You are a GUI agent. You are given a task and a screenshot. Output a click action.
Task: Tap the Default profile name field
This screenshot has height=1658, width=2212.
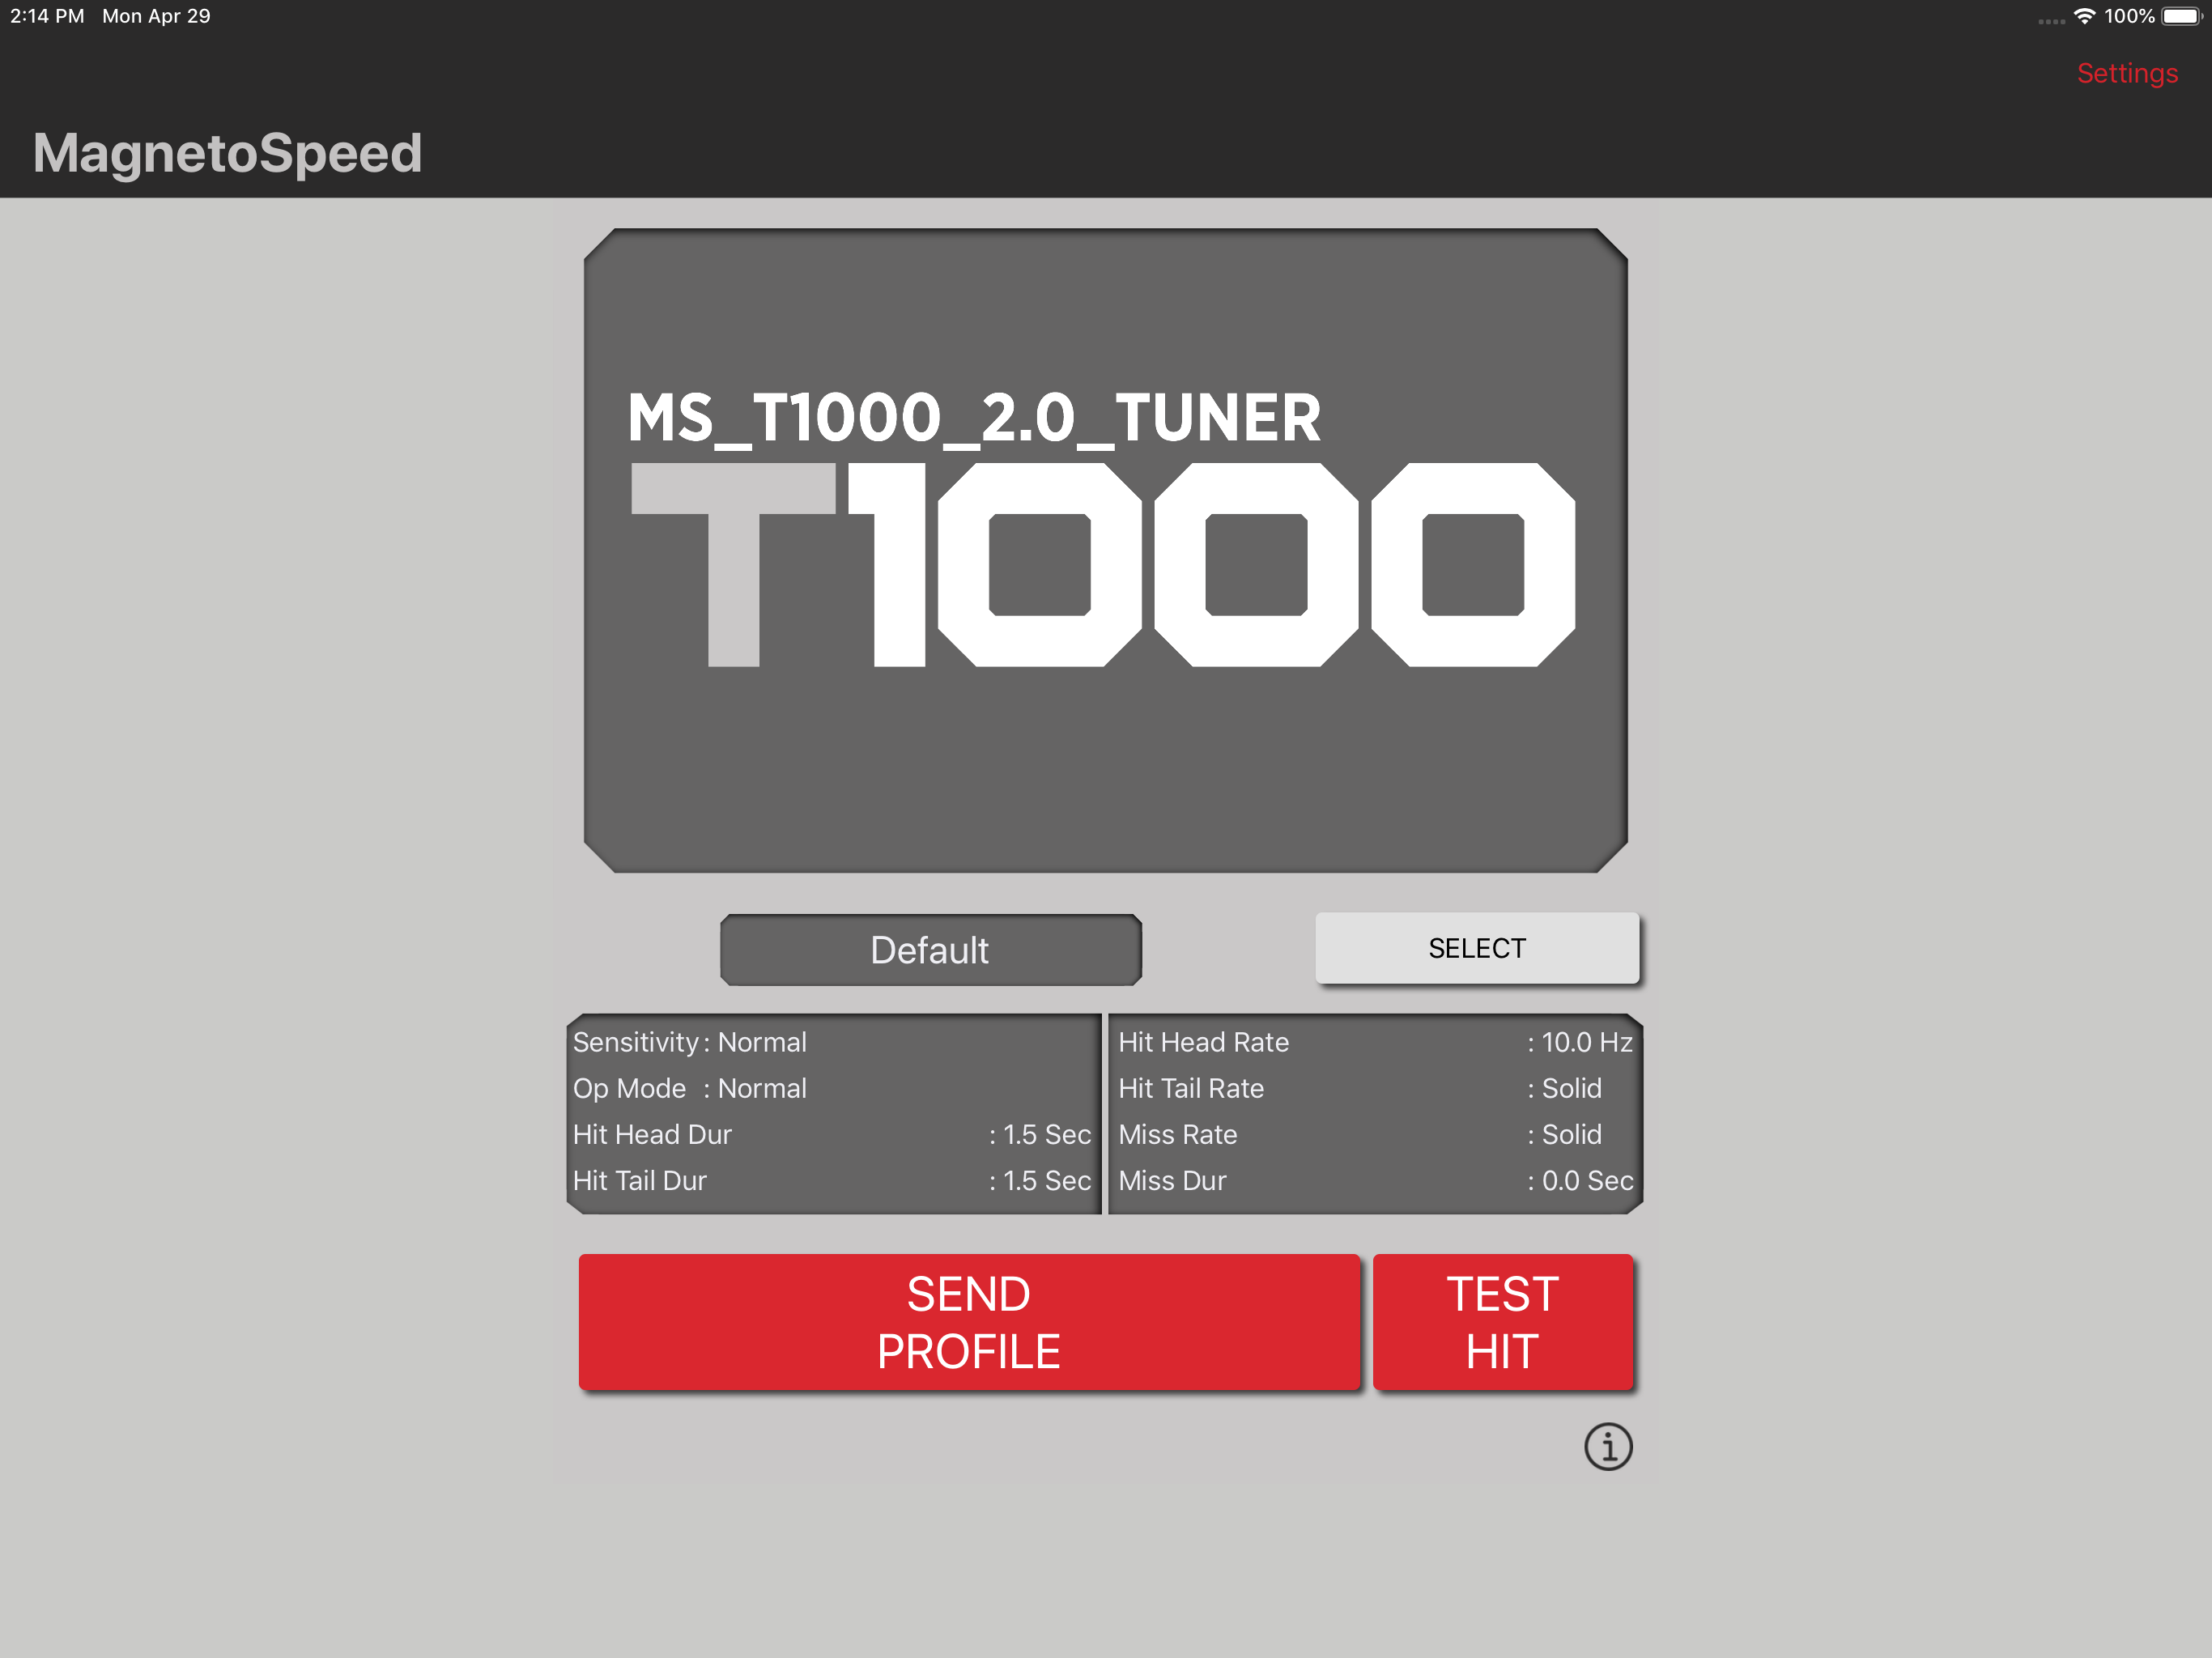coord(929,950)
